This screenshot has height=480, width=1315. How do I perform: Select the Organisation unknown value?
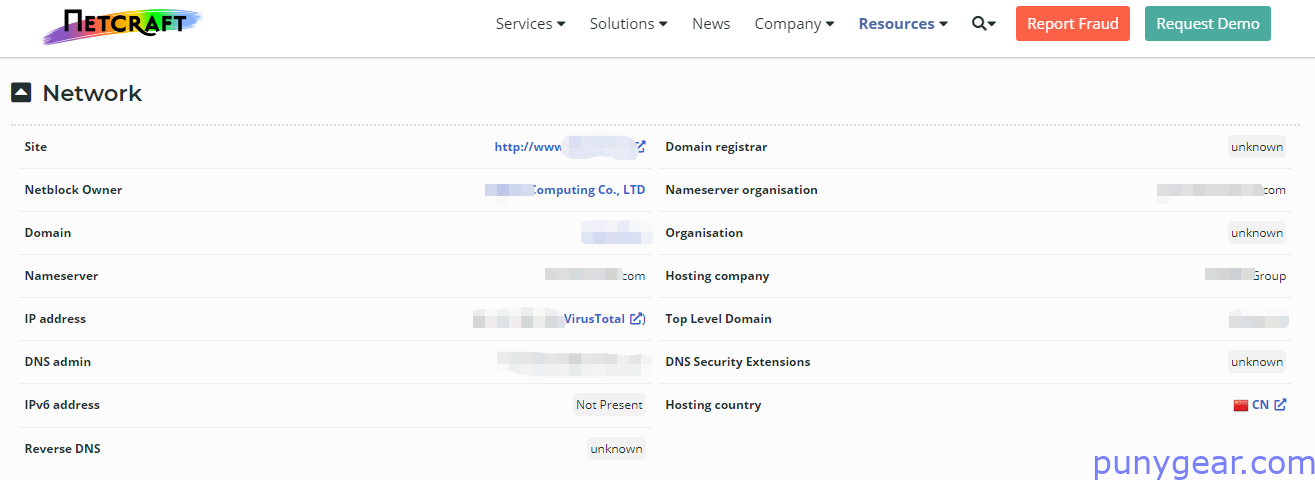pyautogui.click(x=1257, y=233)
